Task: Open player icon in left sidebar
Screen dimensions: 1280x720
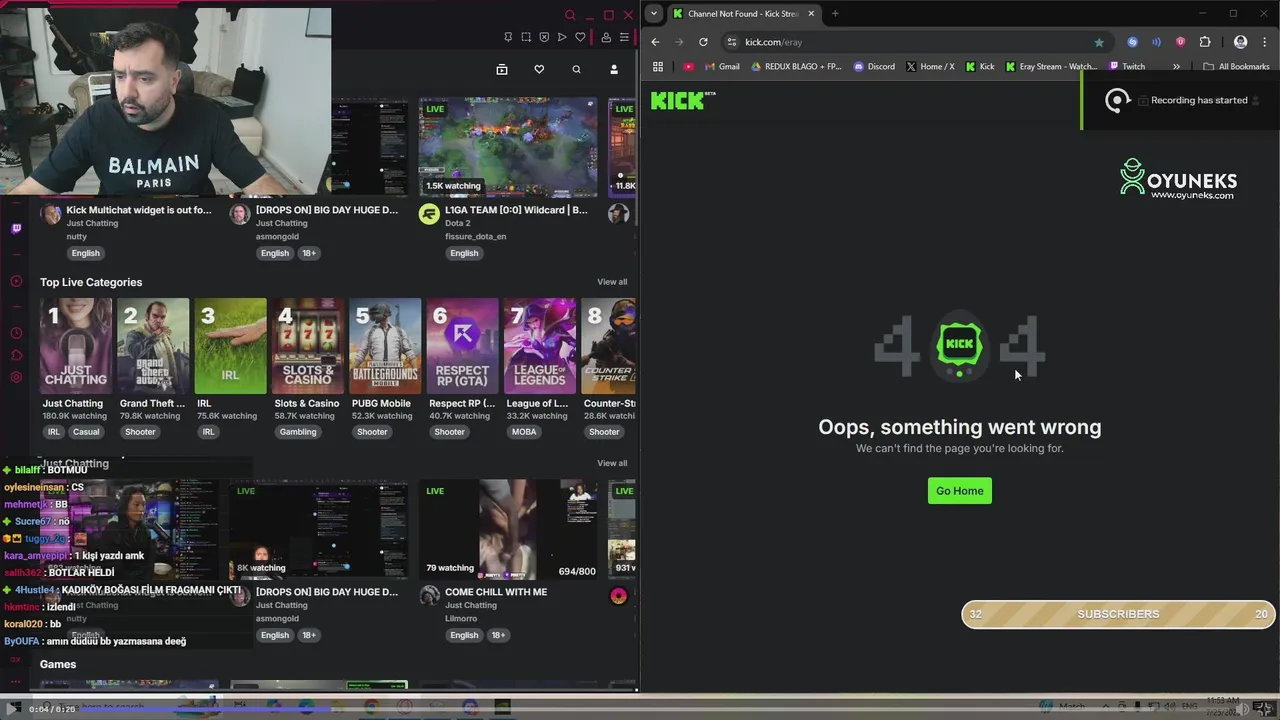Action: coord(16,281)
